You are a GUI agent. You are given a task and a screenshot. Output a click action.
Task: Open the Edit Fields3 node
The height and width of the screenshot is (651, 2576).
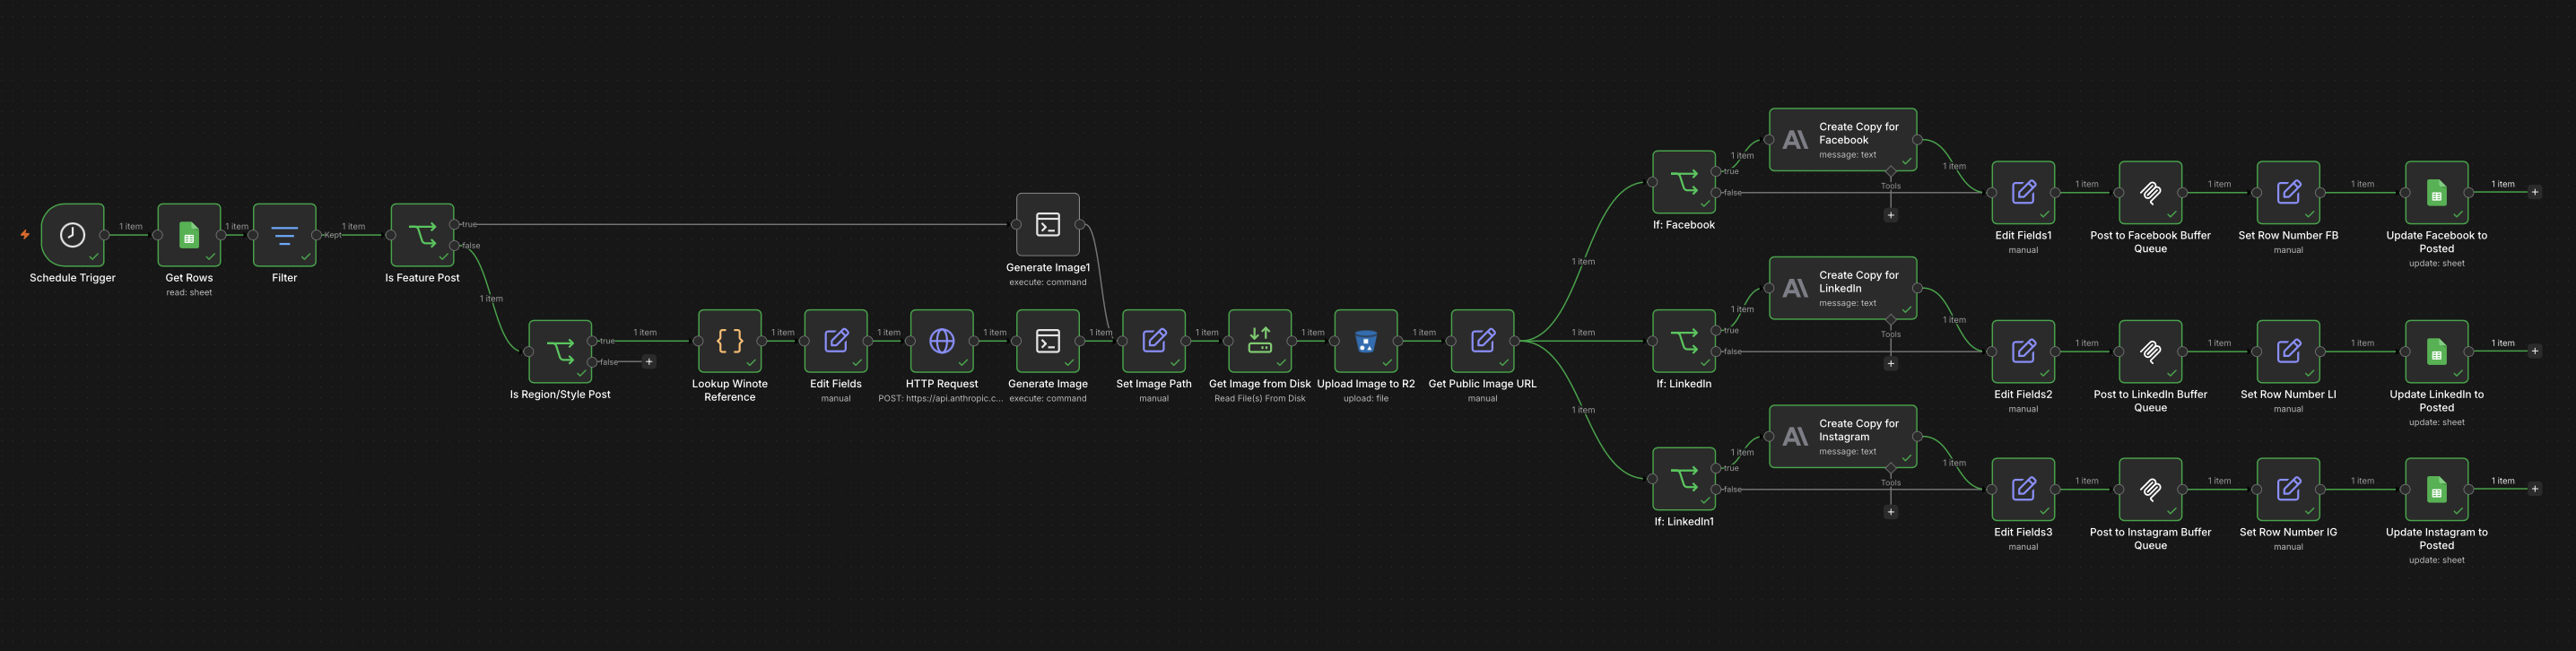point(2023,490)
